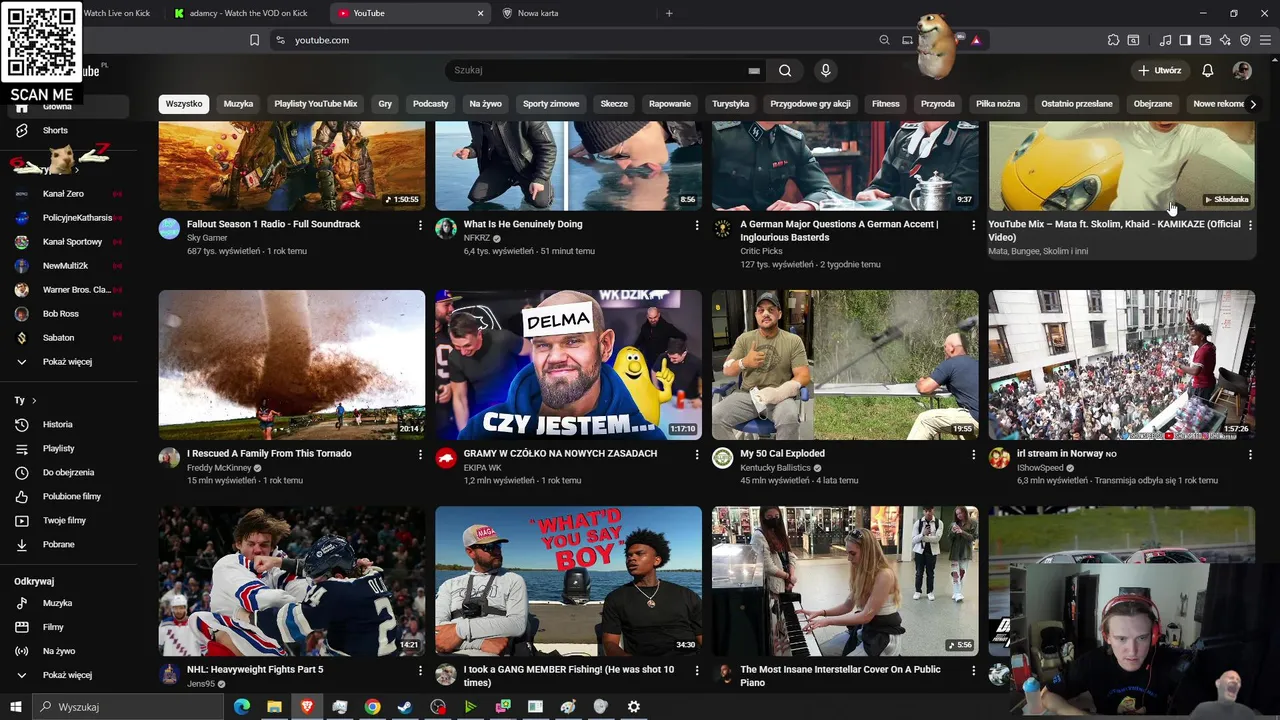
Task: Select the Gry filter chip
Action: pyautogui.click(x=385, y=104)
